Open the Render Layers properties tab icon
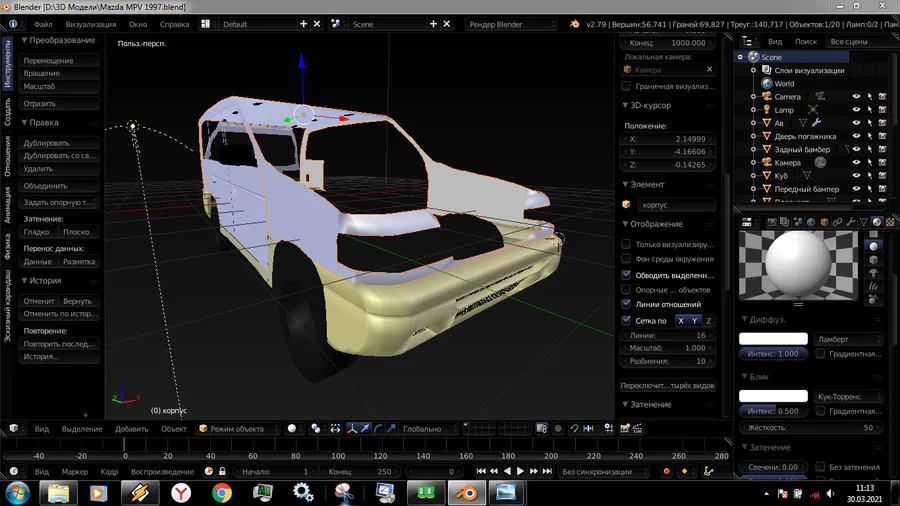Image resolution: width=900 pixels, height=506 pixels. pyautogui.click(x=785, y=222)
